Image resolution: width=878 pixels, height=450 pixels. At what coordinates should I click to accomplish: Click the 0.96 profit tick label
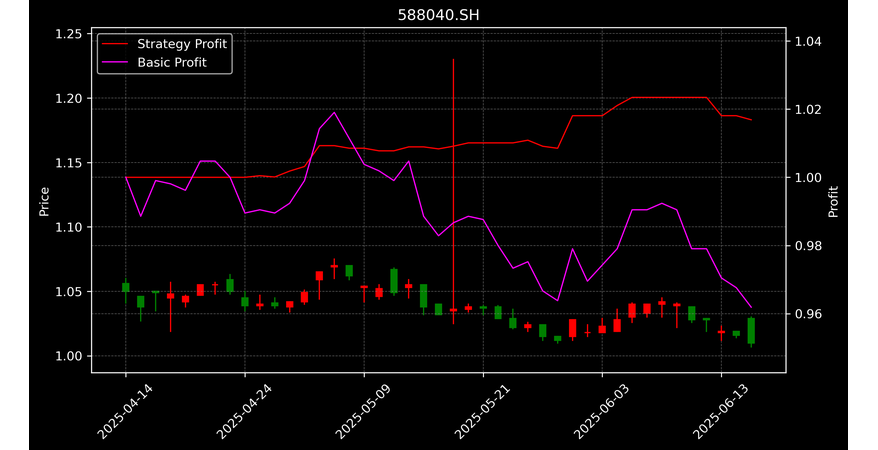tap(807, 313)
